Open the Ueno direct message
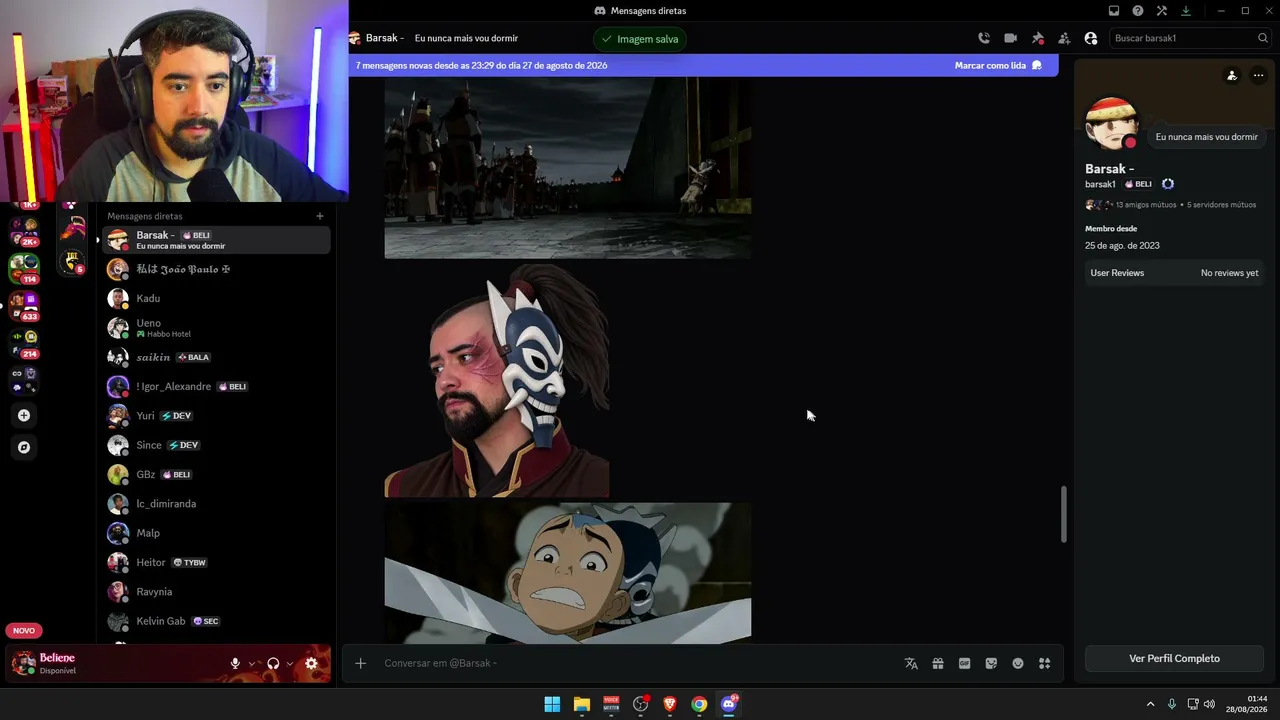 click(x=217, y=328)
